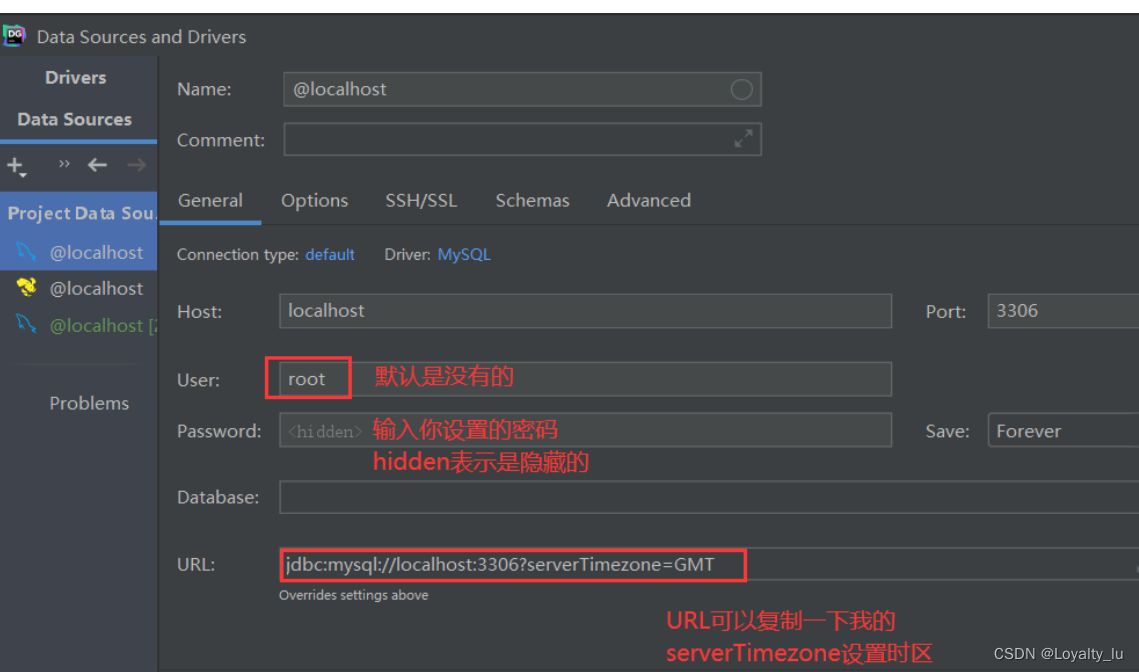Switch to the Schemas tab
This screenshot has width=1139, height=672.
(x=532, y=200)
